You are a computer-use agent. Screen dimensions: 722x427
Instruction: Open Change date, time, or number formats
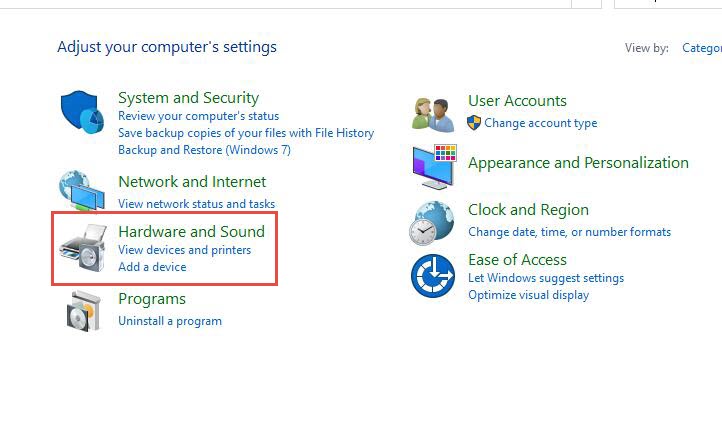[569, 232]
